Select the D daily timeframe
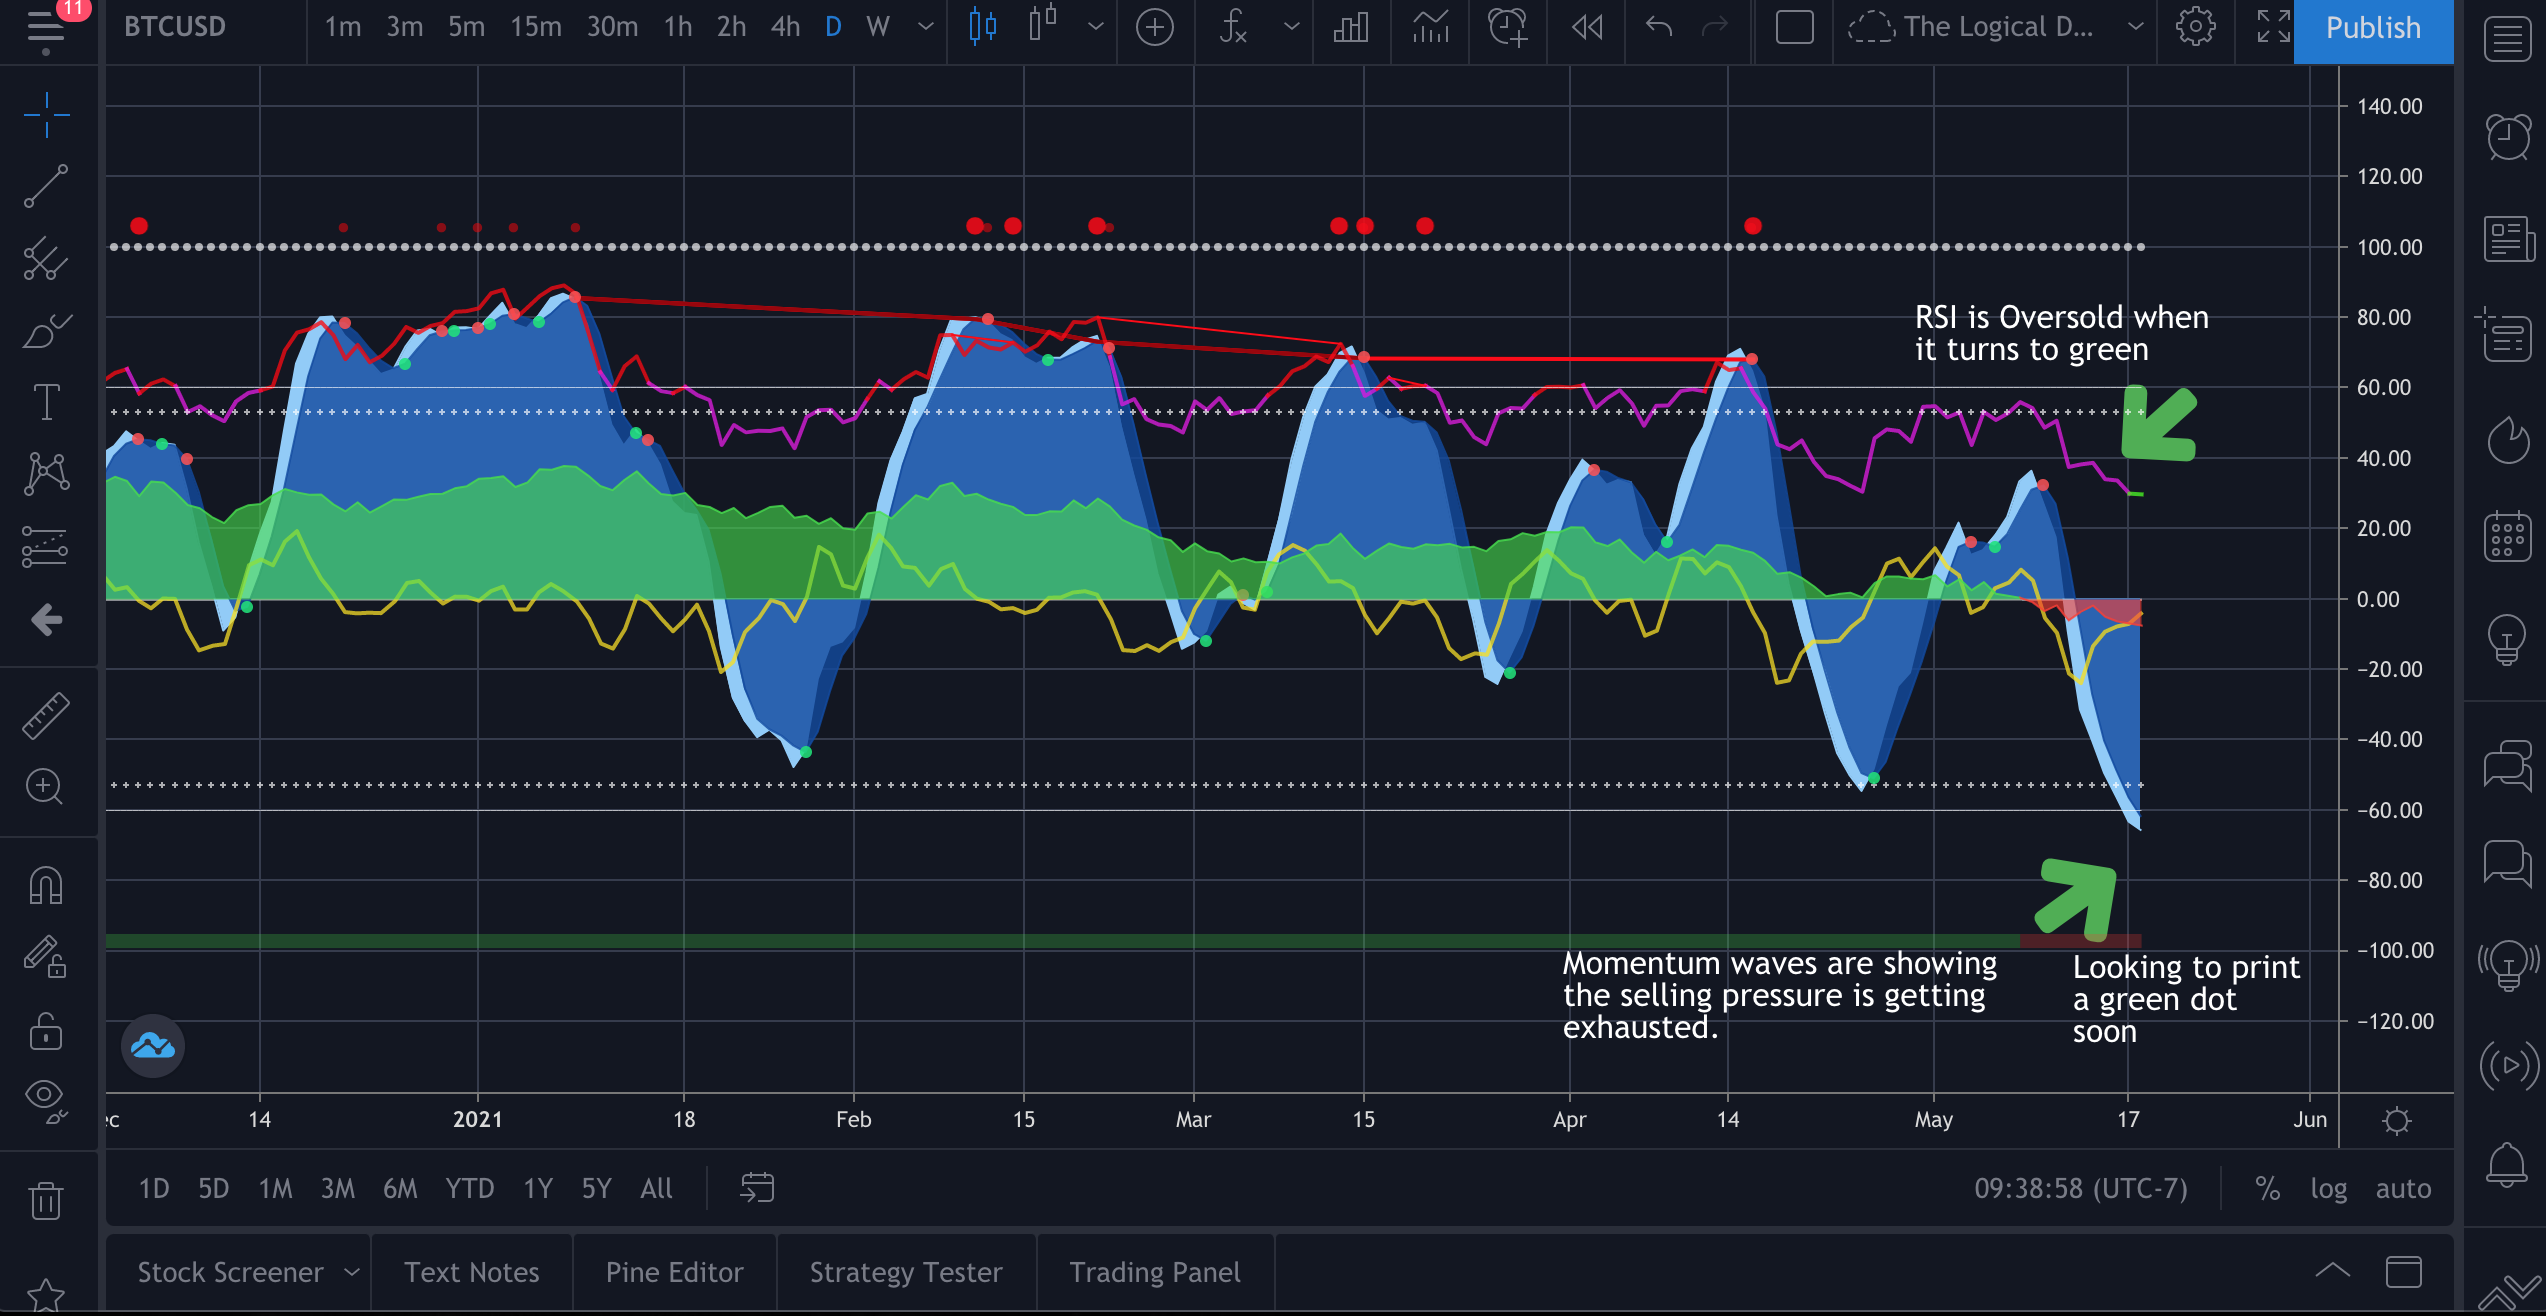 (833, 27)
